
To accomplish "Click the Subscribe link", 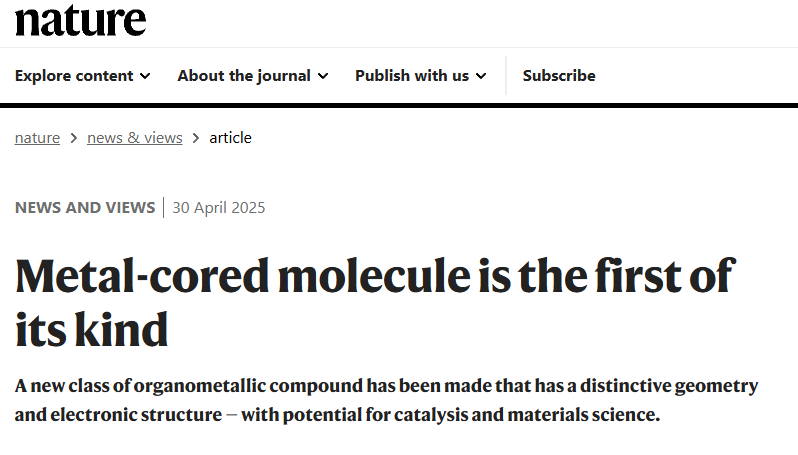I will pos(559,76).
